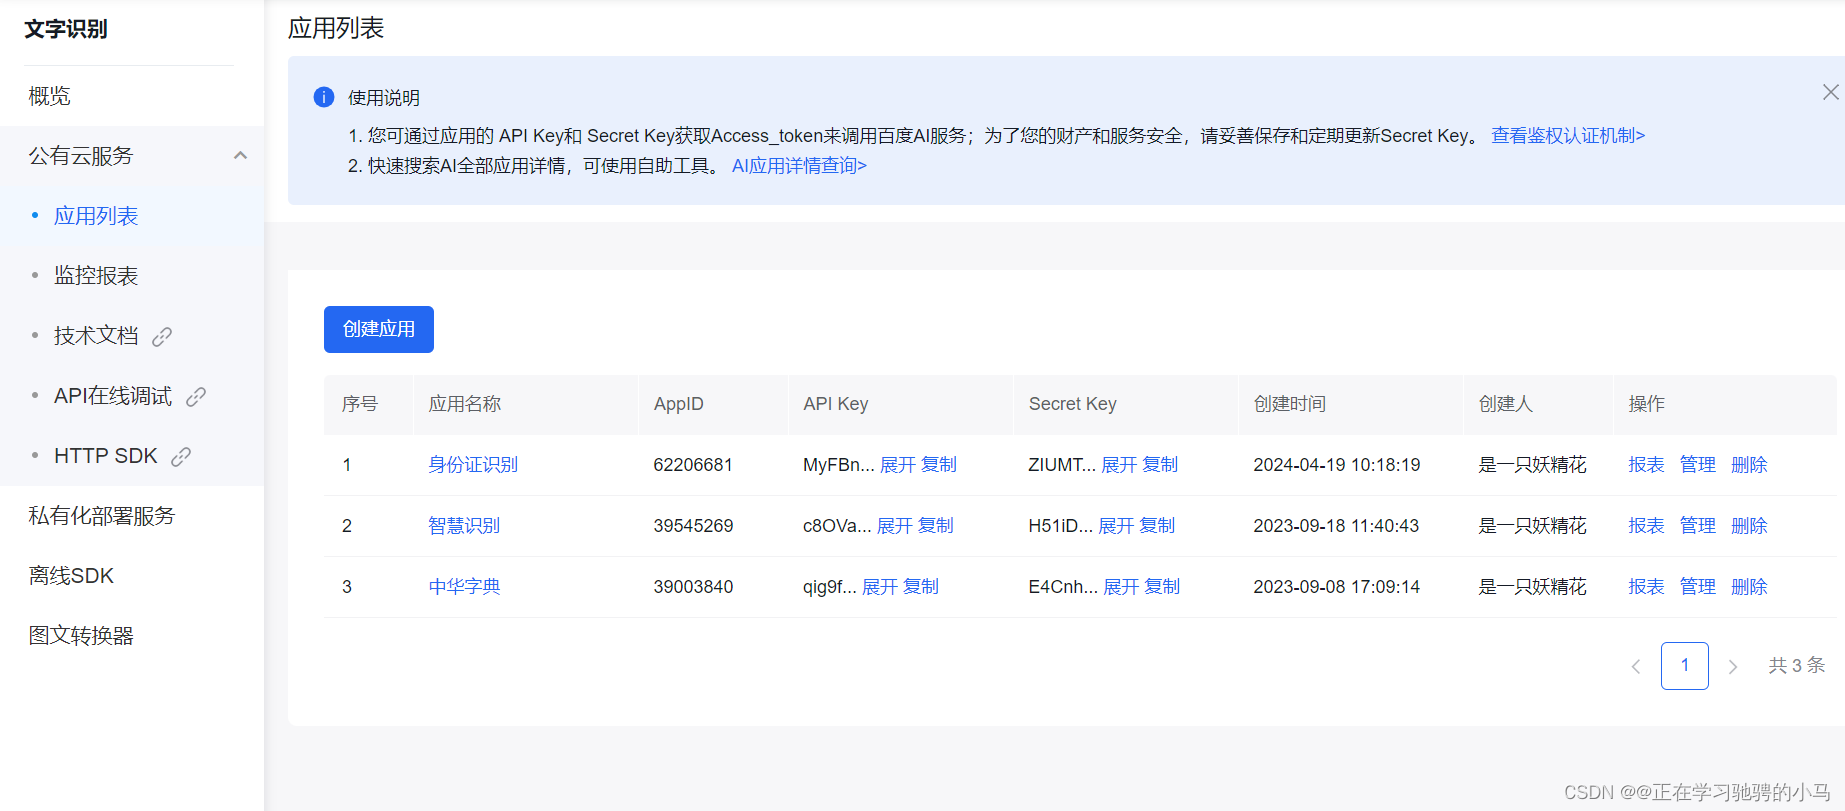This screenshot has height=811, width=1845.
Task: Expand Secret Key H51iD...
Action: [x=1116, y=526]
